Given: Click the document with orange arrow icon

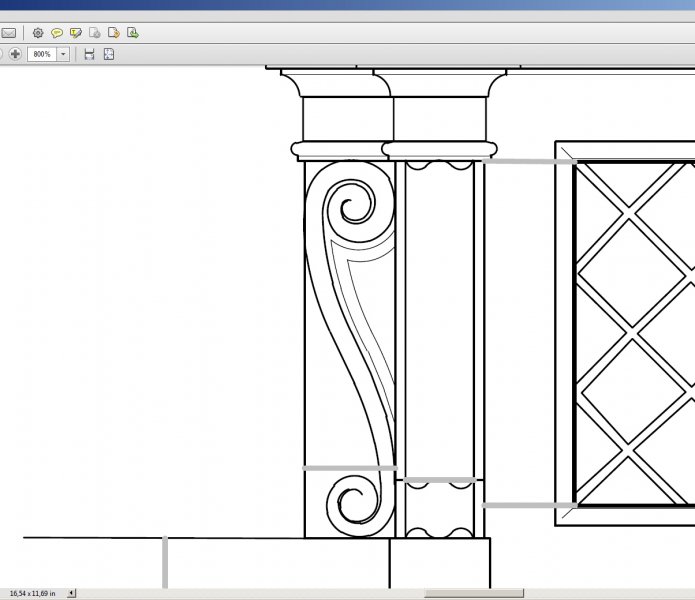Looking at the screenshot, I should 114,33.
